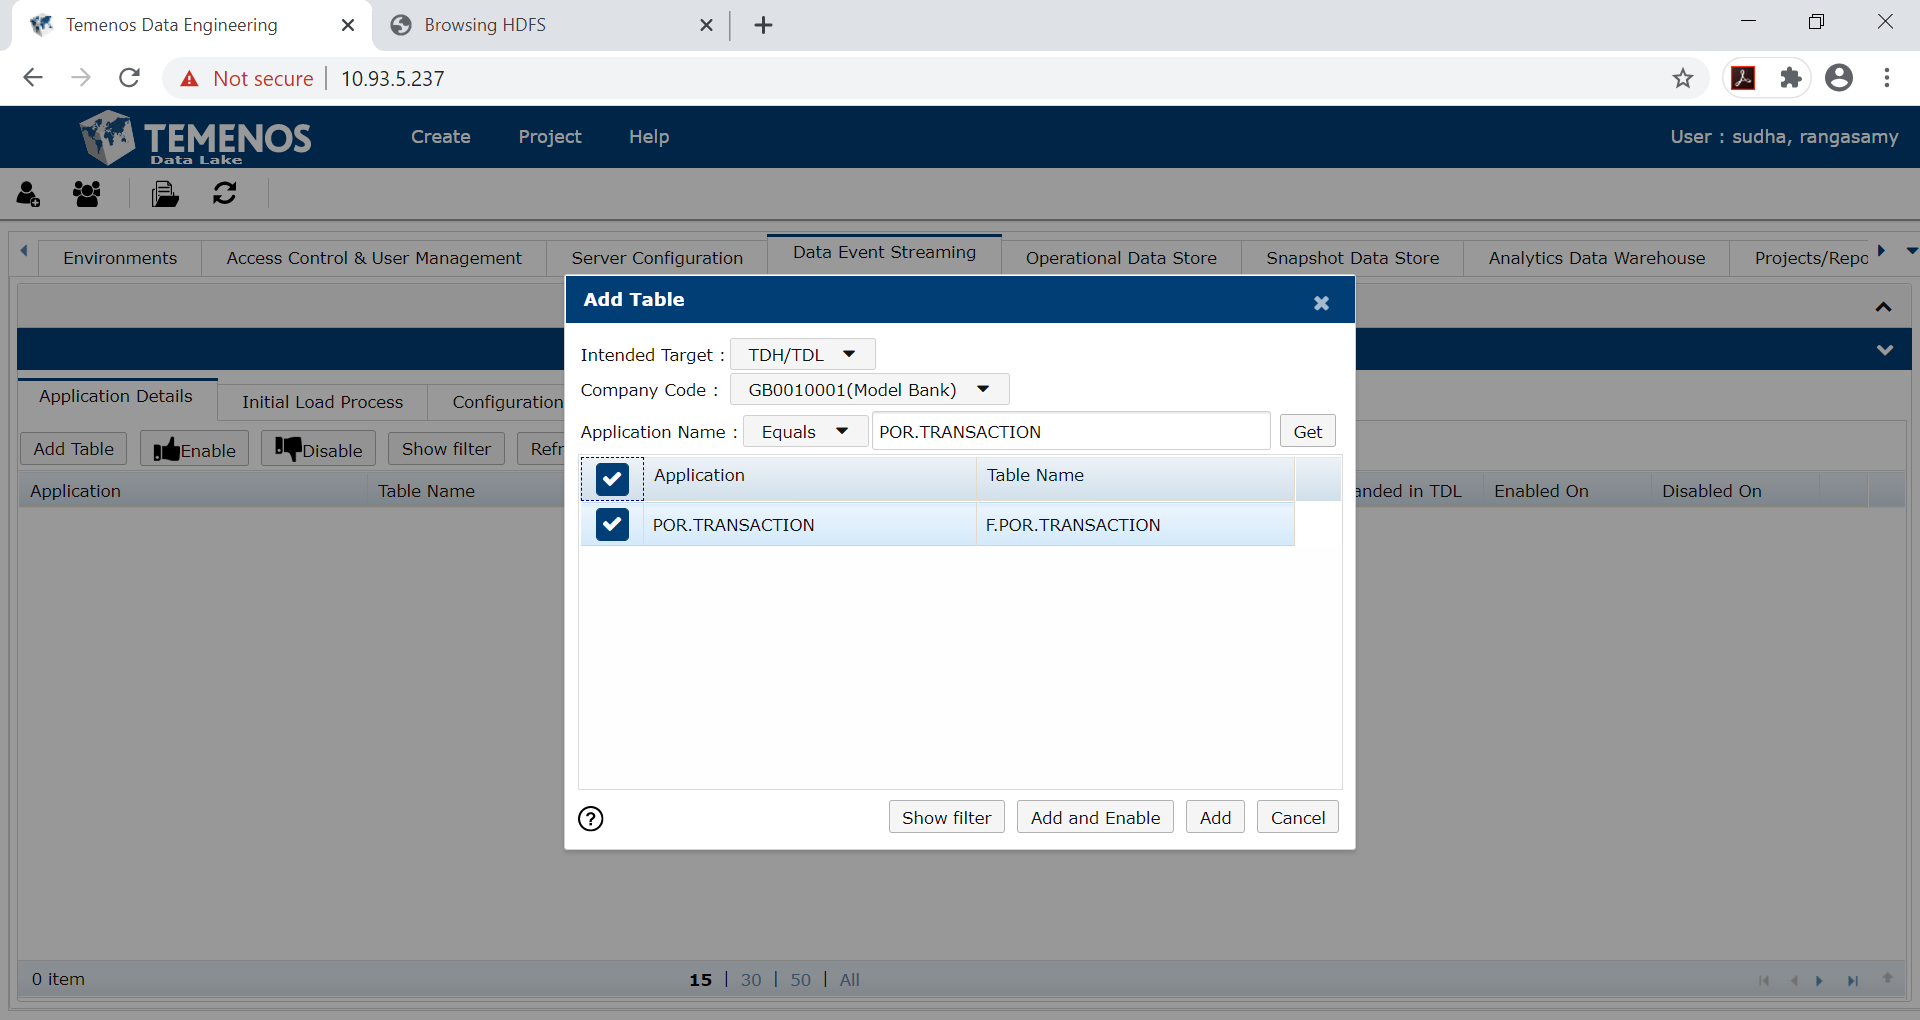The width and height of the screenshot is (1920, 1020).
Task: Click the refresh sync toolbar icon
Action: pyautogui.click(x=224, y=193)
